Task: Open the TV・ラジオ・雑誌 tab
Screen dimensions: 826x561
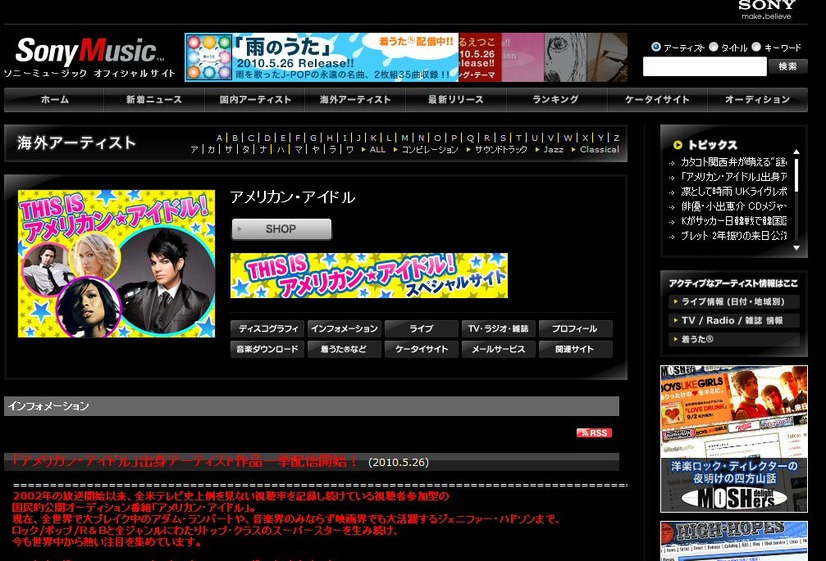Action: tap(498, 329)
